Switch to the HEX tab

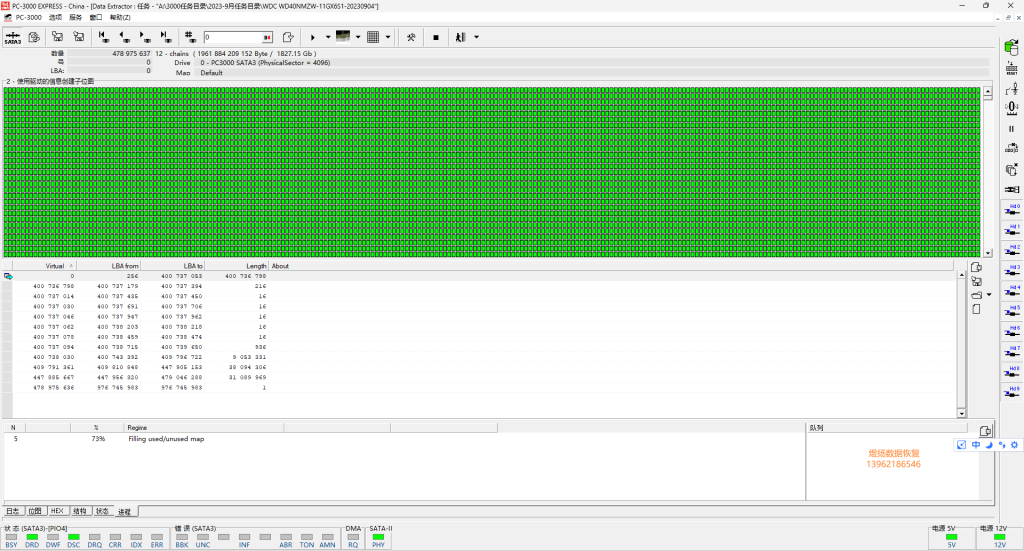click(57, 511)
